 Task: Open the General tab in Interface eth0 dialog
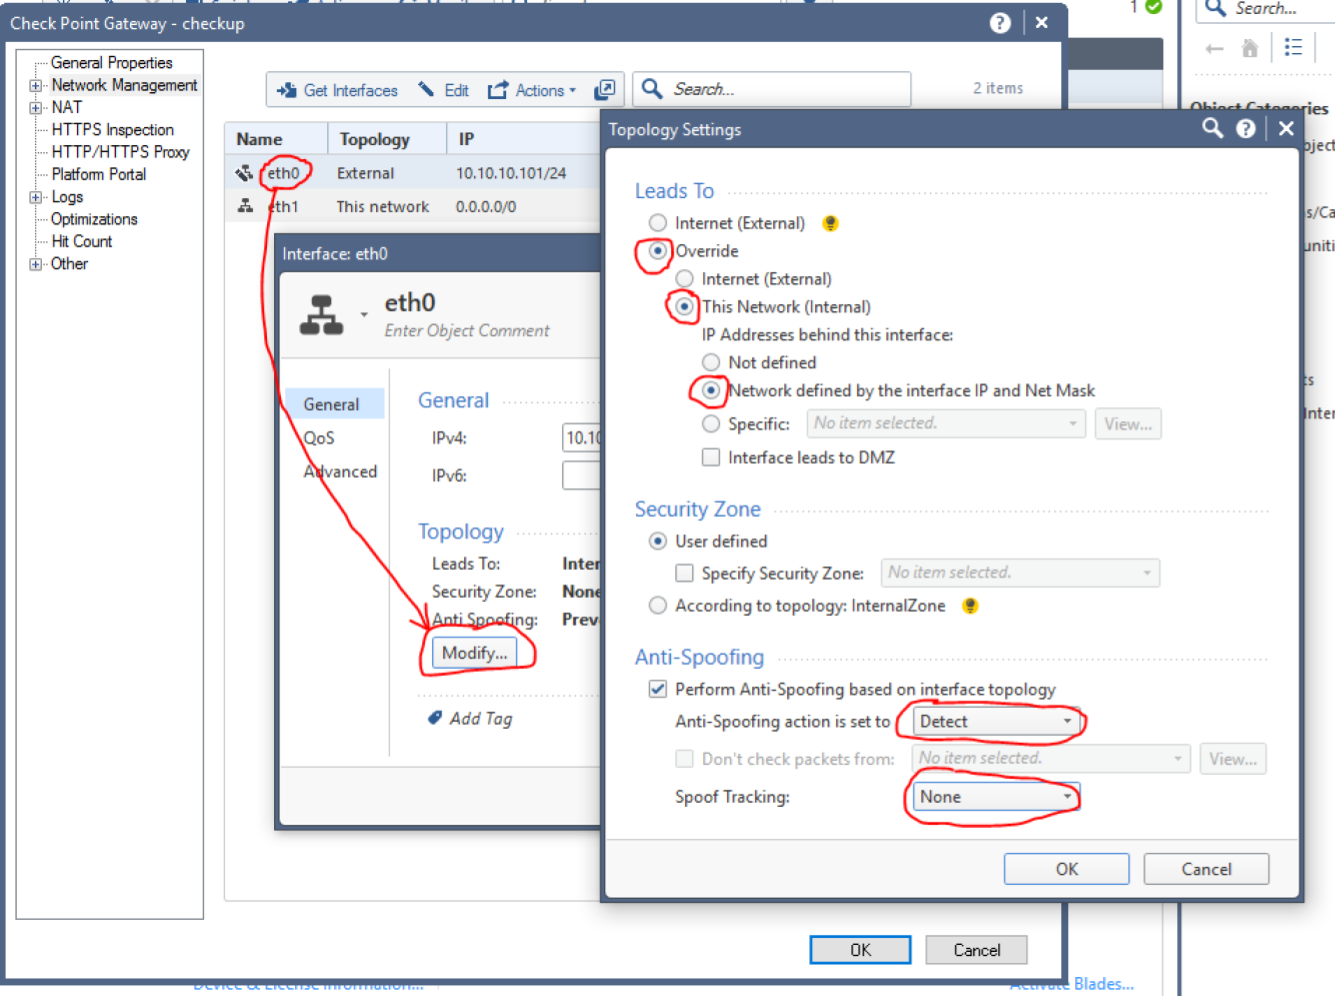point(334,404)
